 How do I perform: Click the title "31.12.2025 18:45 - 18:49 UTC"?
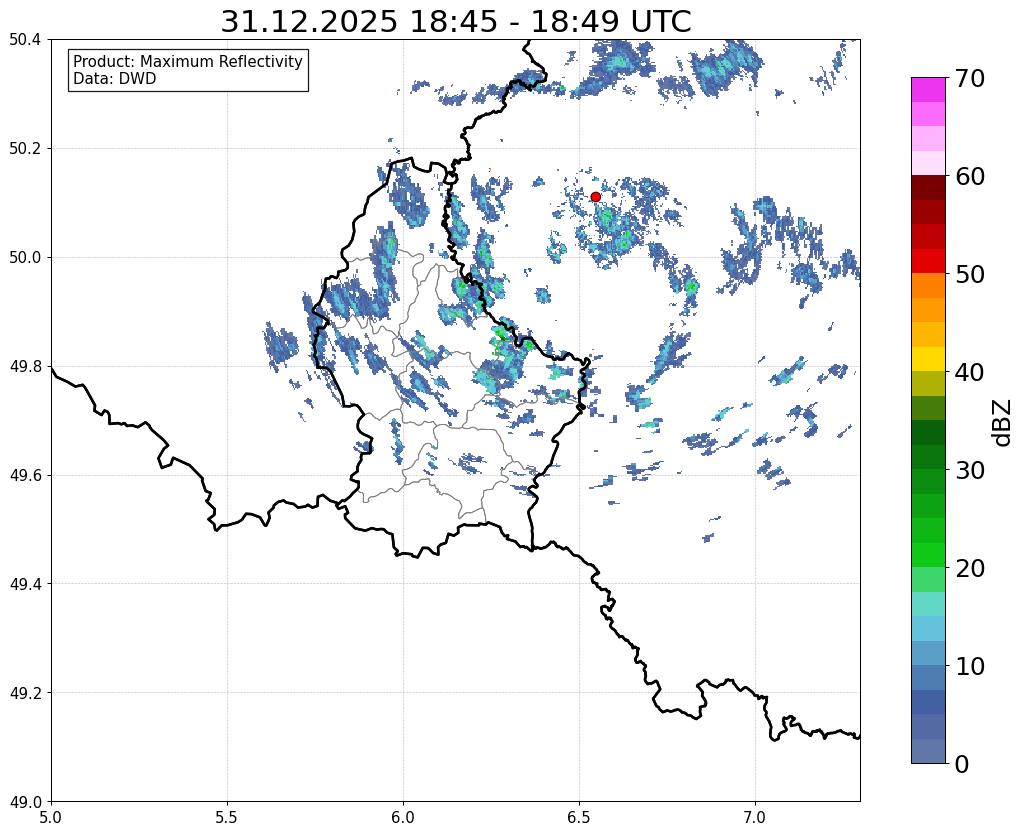click(455, 22)
